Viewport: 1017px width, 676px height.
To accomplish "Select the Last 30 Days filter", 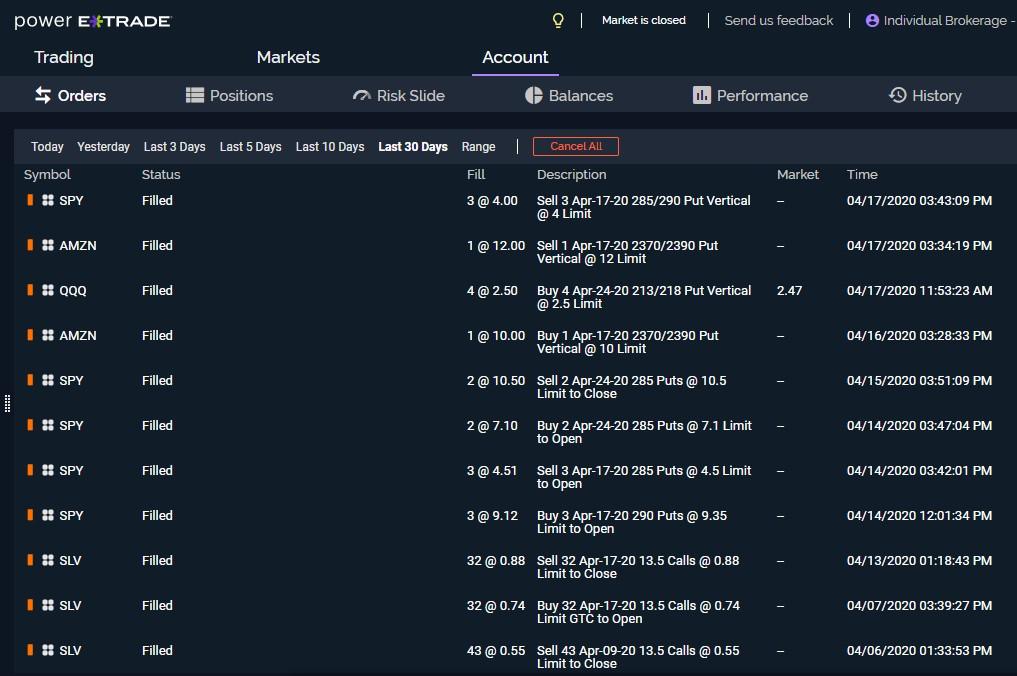I will tap(413, 147).
